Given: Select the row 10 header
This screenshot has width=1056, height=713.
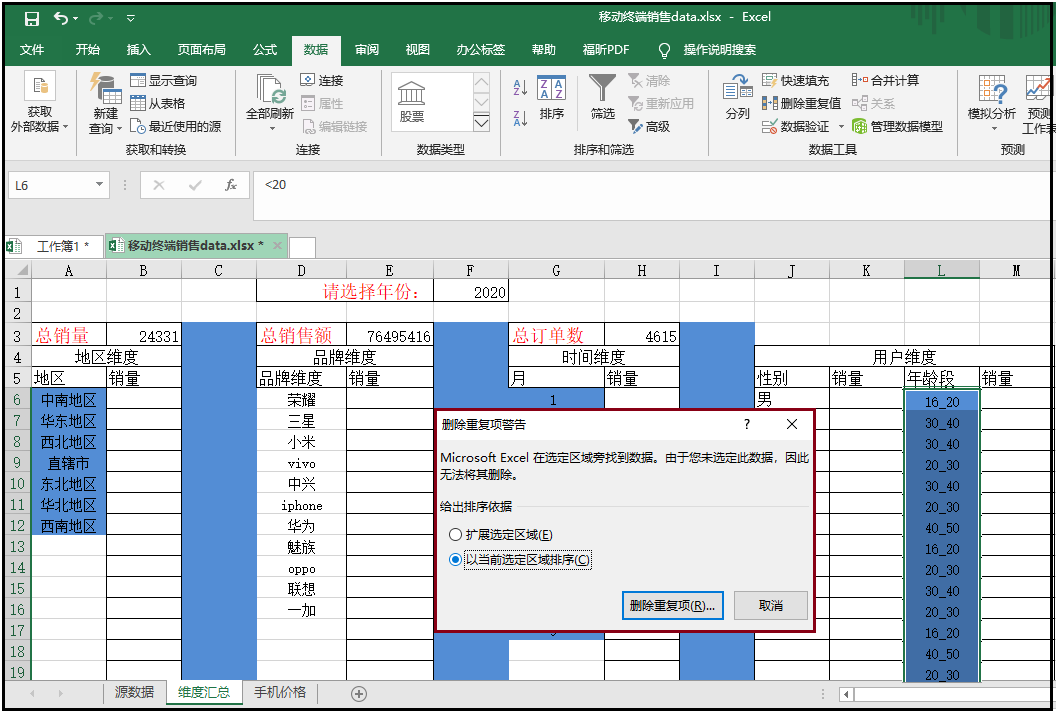Looking at the screenshot, I should 18,483.
